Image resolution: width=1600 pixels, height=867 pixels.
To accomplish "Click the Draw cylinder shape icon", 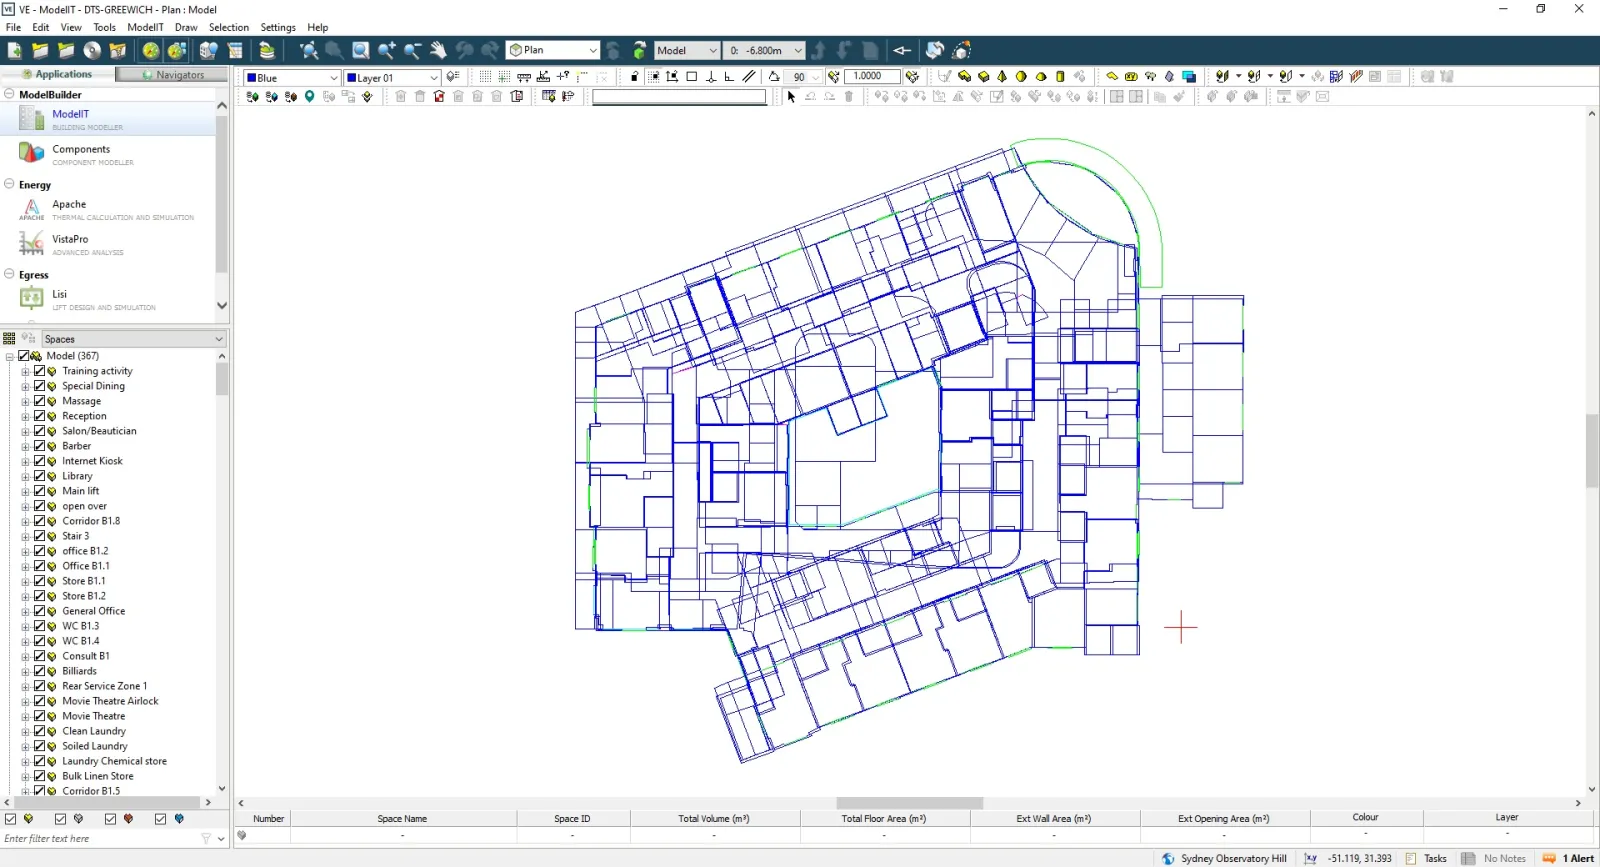I will coord(1060,76).
